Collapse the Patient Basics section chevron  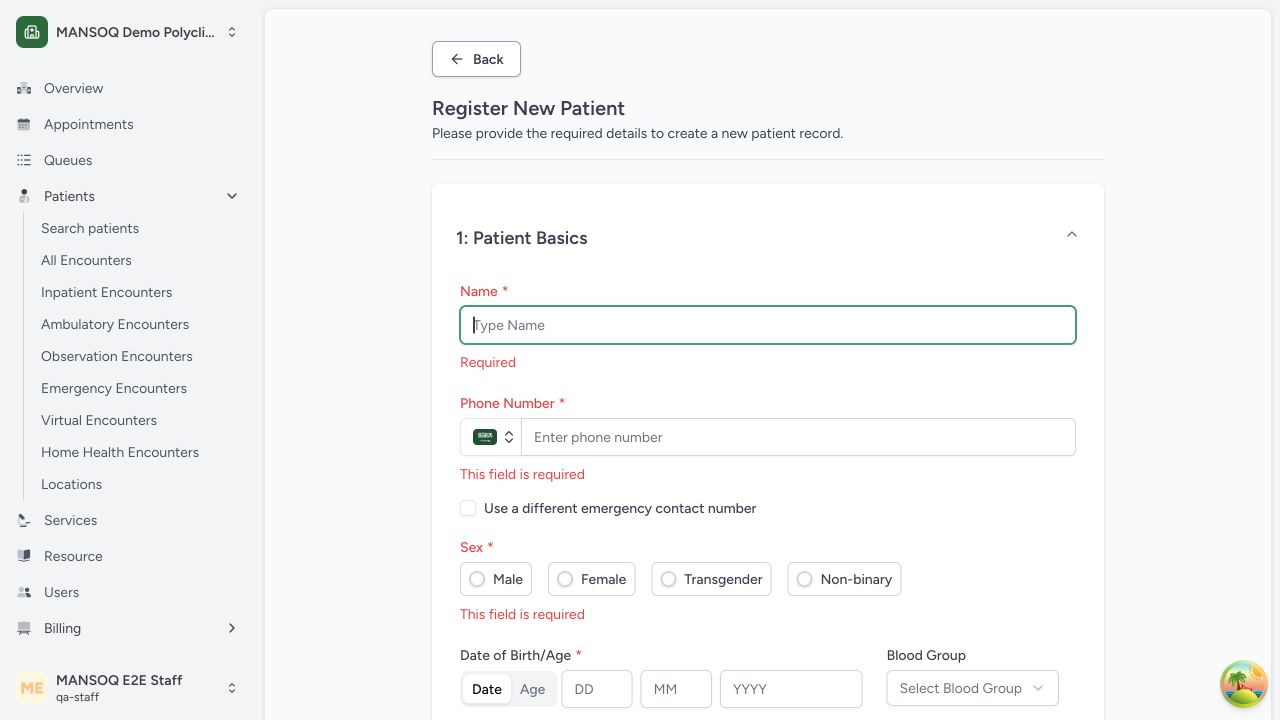point(1072,235)
